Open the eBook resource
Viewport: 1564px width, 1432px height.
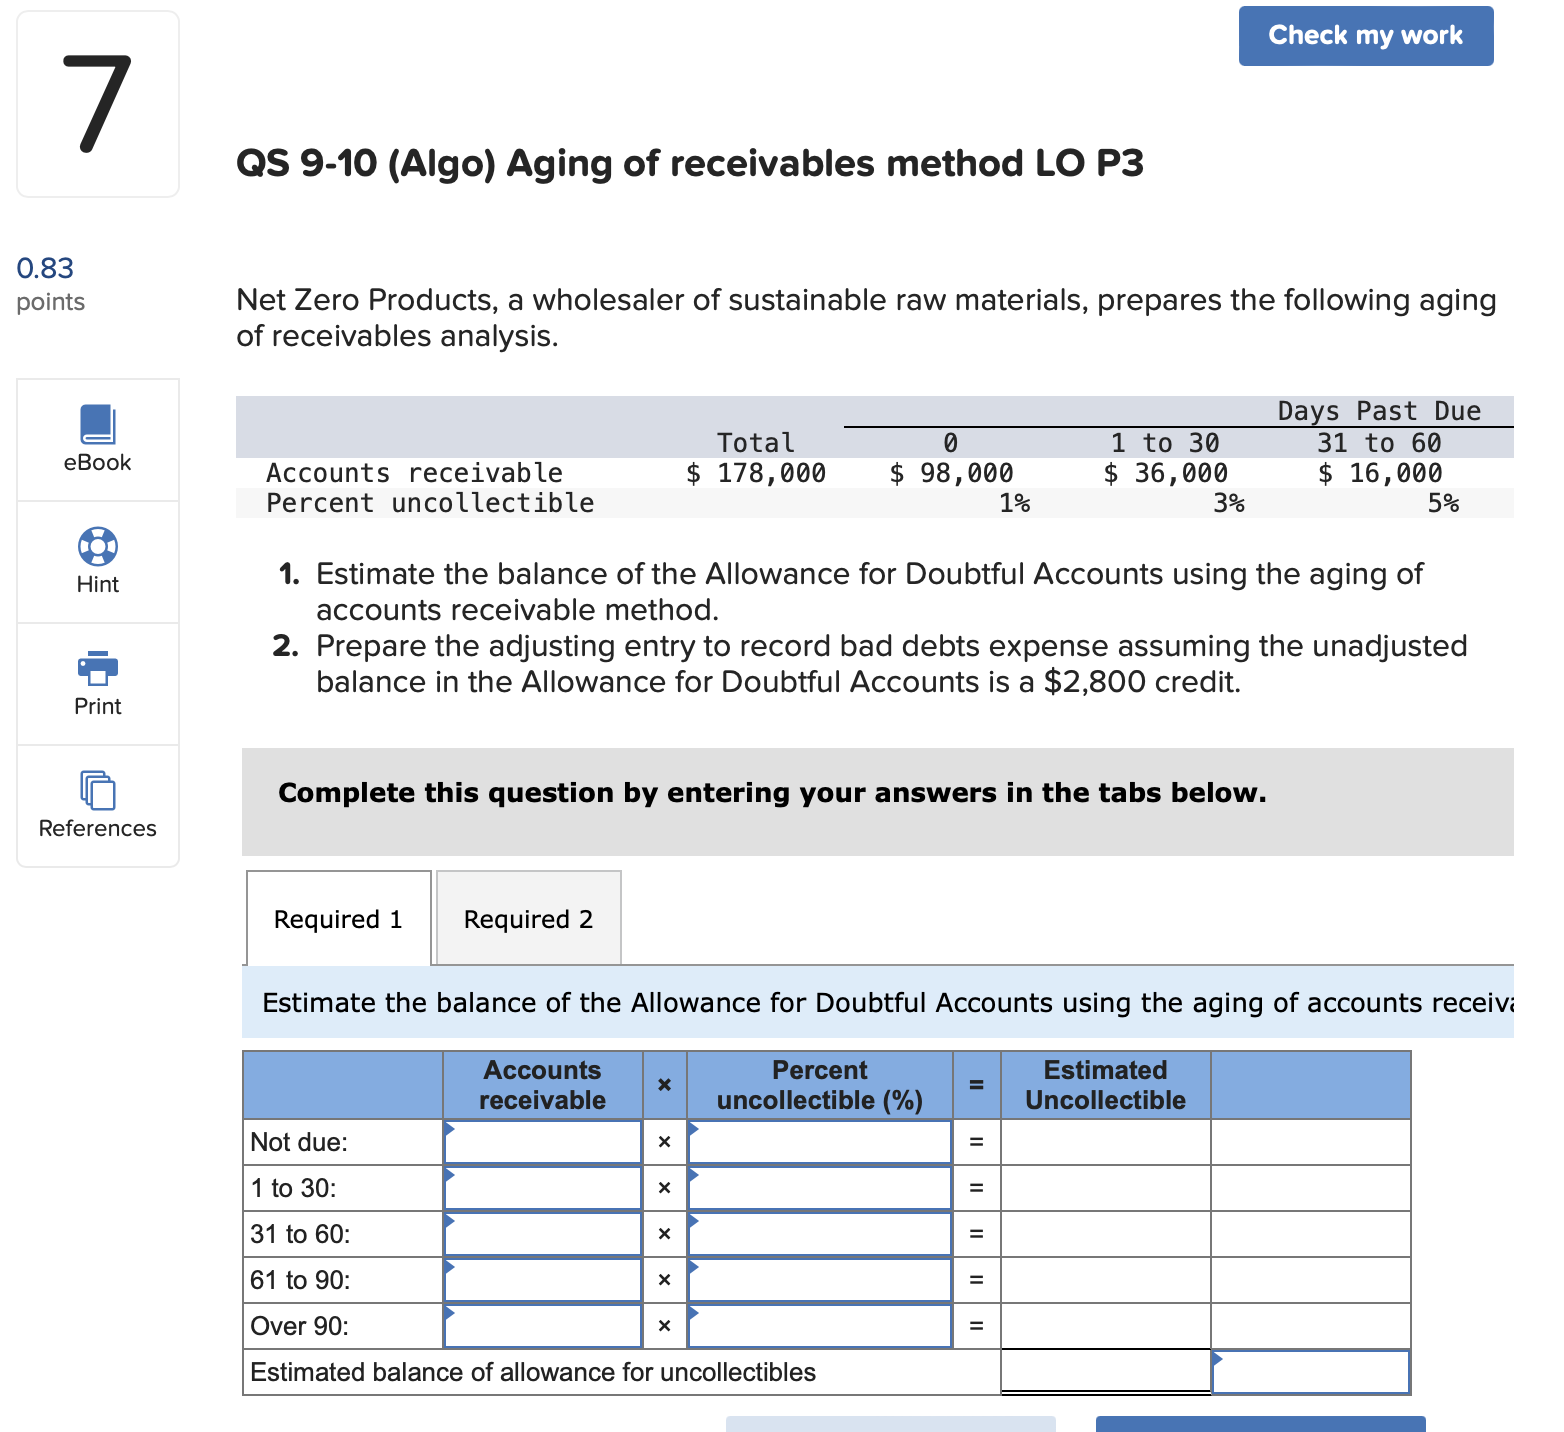point(96,440)
